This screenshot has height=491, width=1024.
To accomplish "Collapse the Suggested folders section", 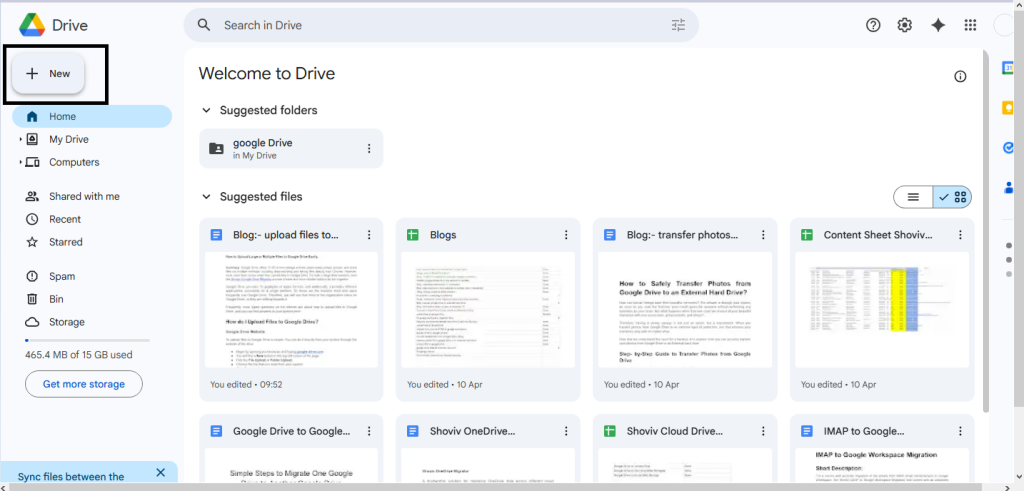I will (206, 110).
